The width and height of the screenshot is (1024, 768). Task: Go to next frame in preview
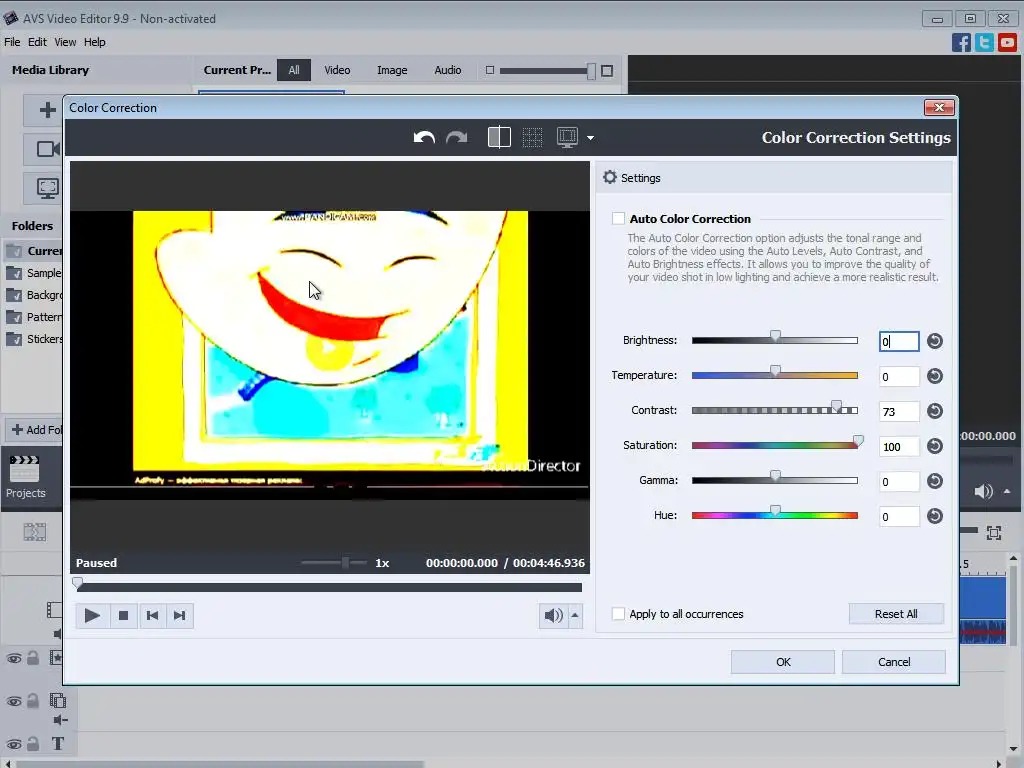180,615
